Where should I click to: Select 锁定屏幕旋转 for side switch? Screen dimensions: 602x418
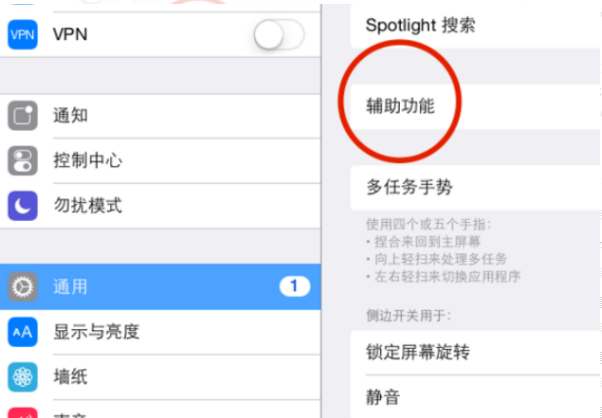pyautogui.click(x=476, y=352)
